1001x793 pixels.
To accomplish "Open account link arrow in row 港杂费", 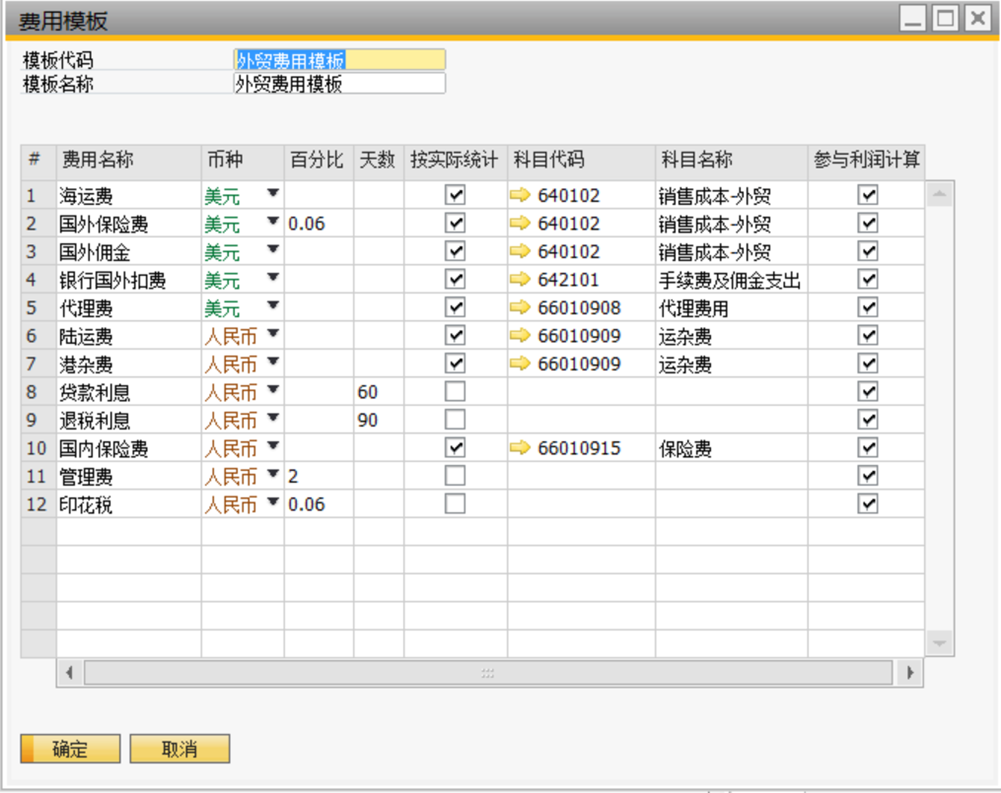I will point(520,363).
